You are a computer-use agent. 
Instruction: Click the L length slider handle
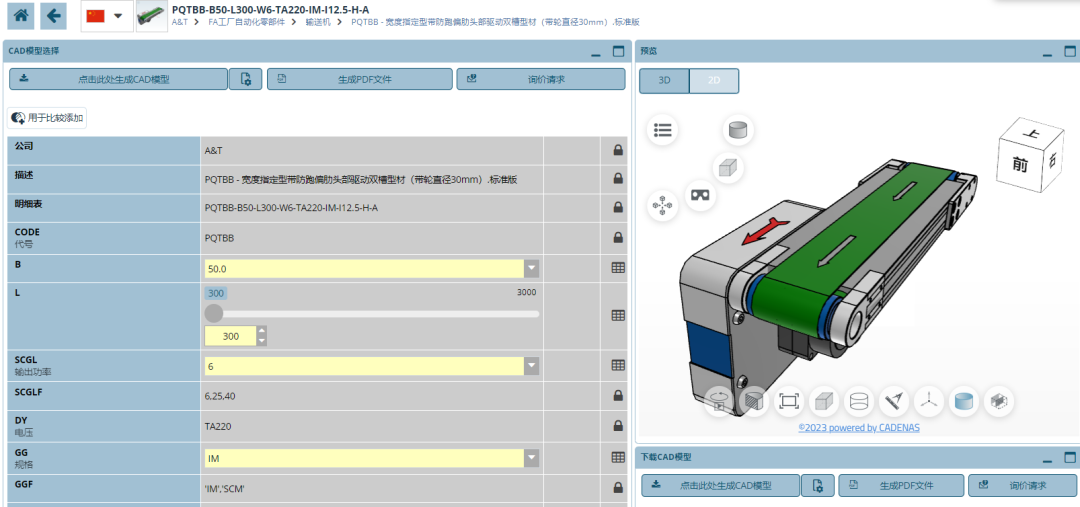coord(214,313)
